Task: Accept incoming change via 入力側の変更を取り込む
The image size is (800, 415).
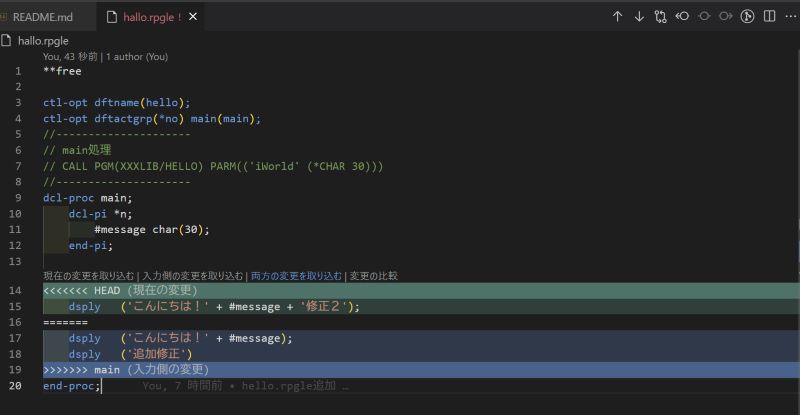Action: pos(193,276)
